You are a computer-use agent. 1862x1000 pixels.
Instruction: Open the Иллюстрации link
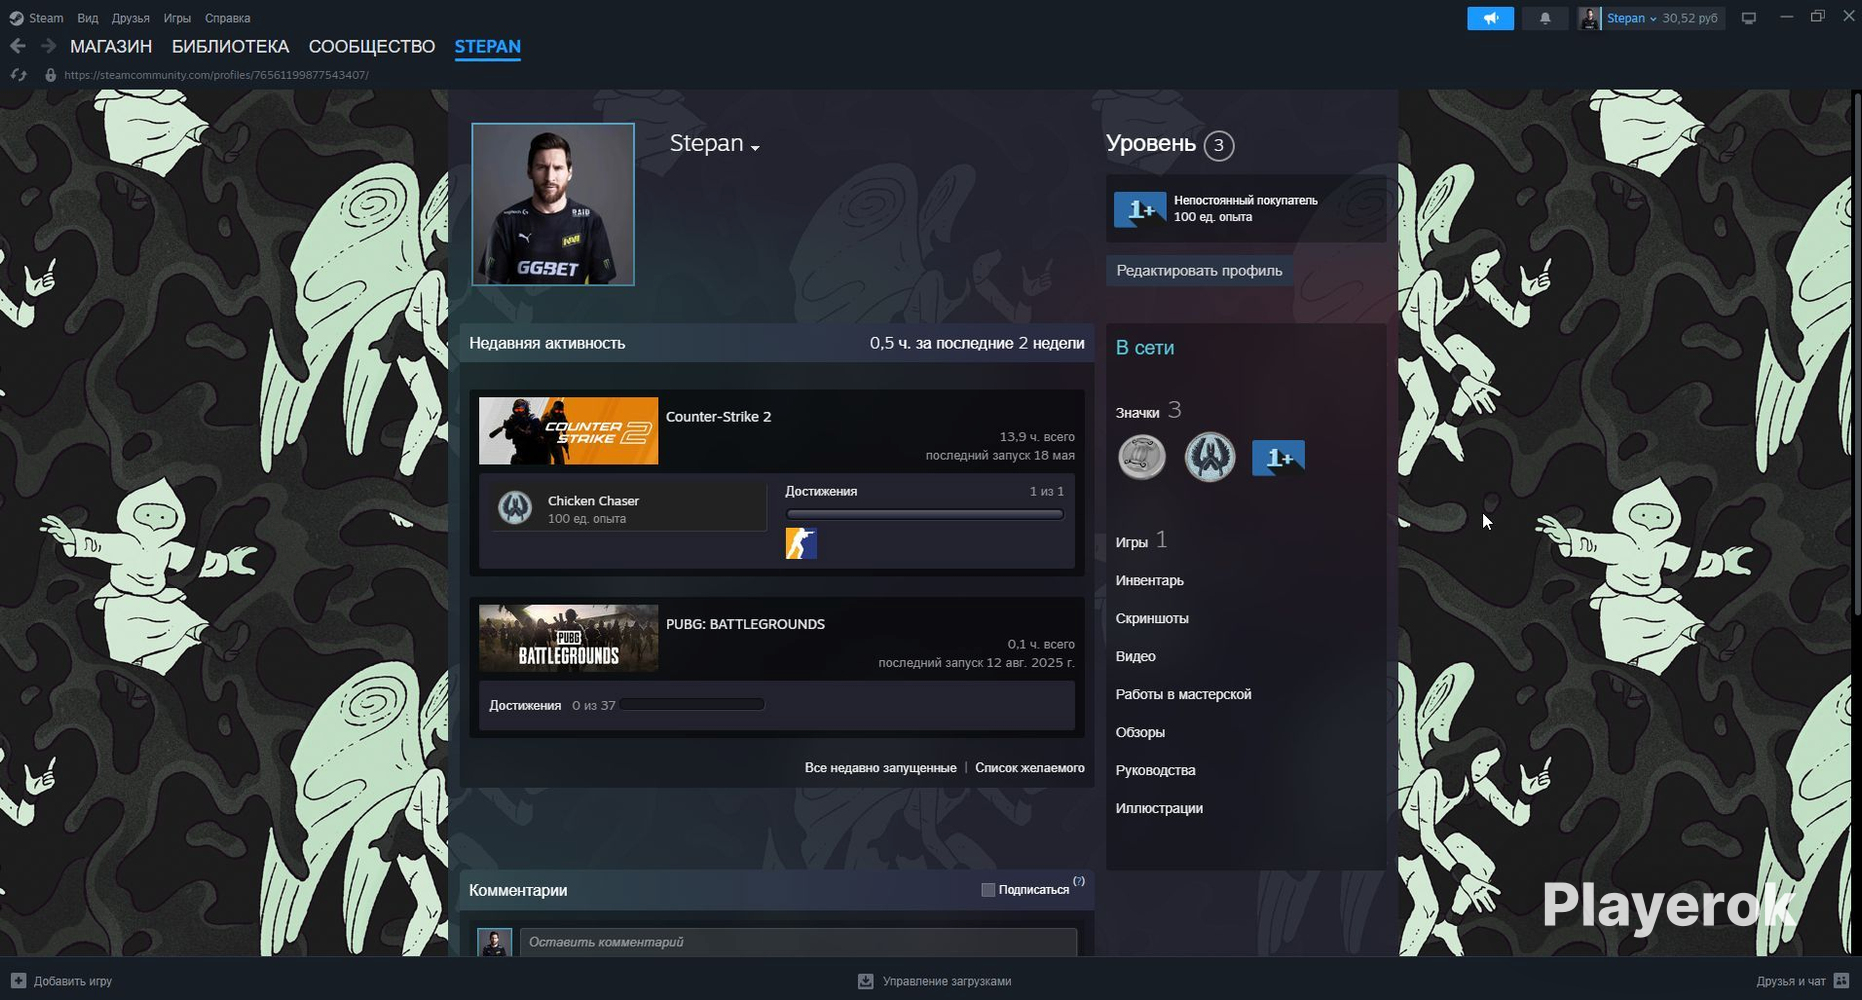click(1159, 808)
